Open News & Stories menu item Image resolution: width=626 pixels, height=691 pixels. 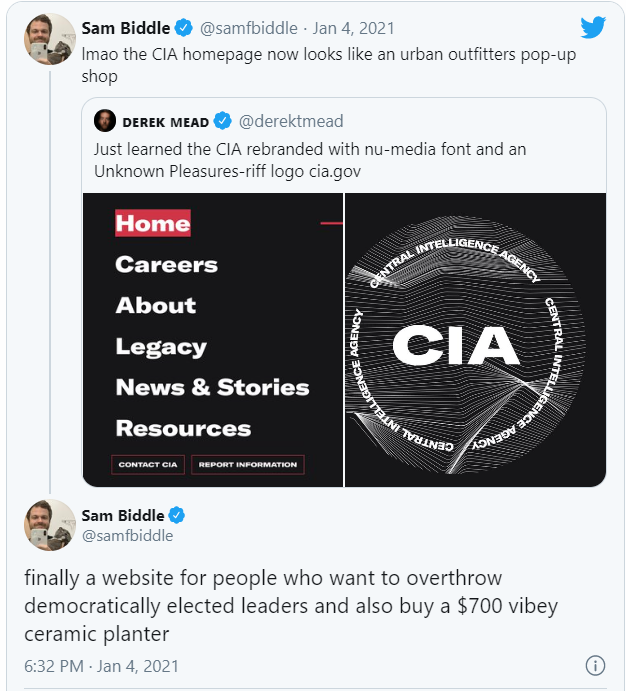pos(212,387)
